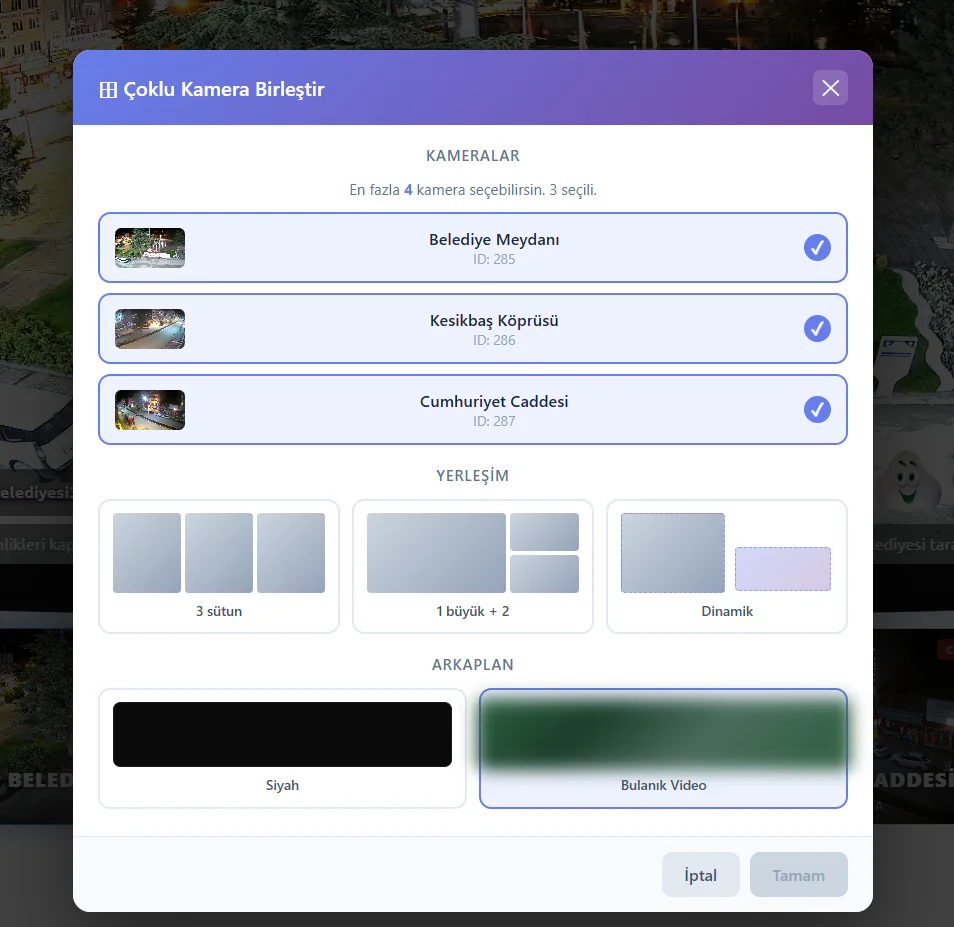Click the Kesikbaş Köprüsü ID: 286 row

point(473,328)
